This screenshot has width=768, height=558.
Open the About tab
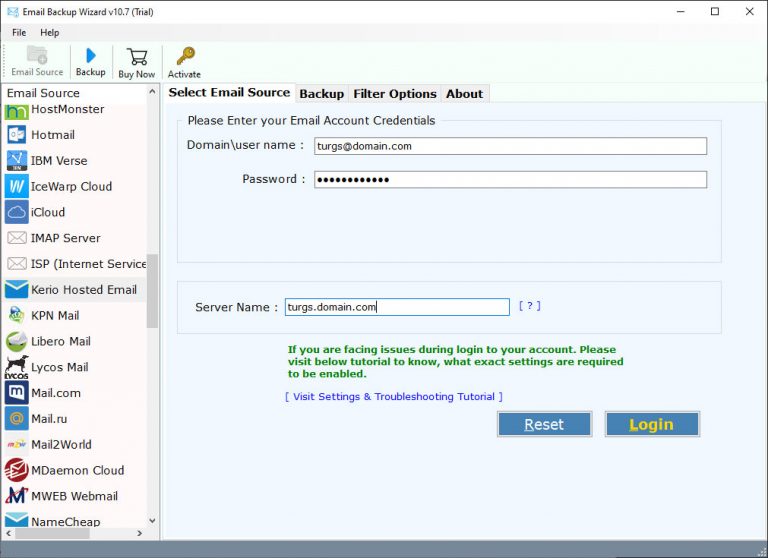tap(464, 94)
